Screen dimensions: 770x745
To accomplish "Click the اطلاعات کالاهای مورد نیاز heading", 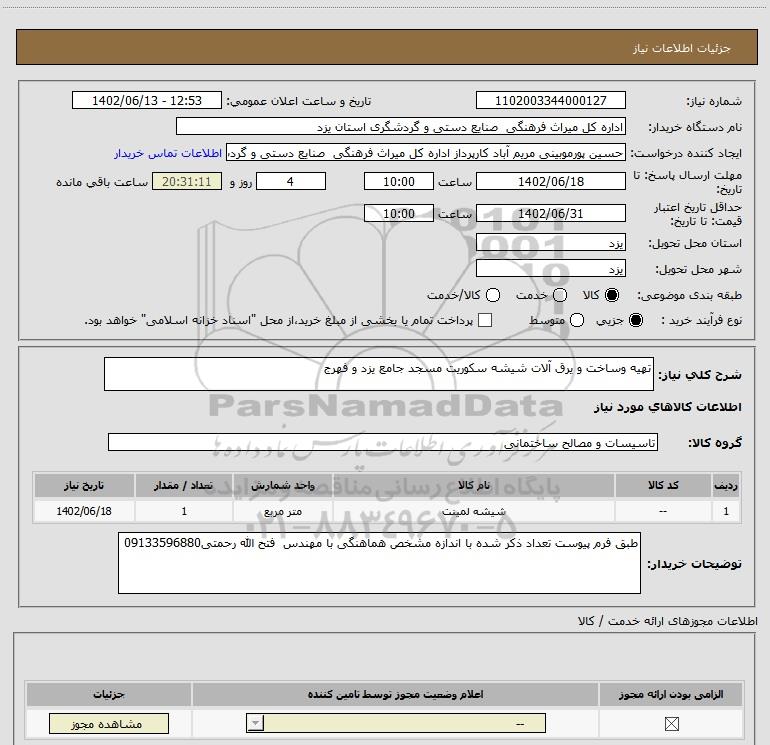I will [668, 407].
